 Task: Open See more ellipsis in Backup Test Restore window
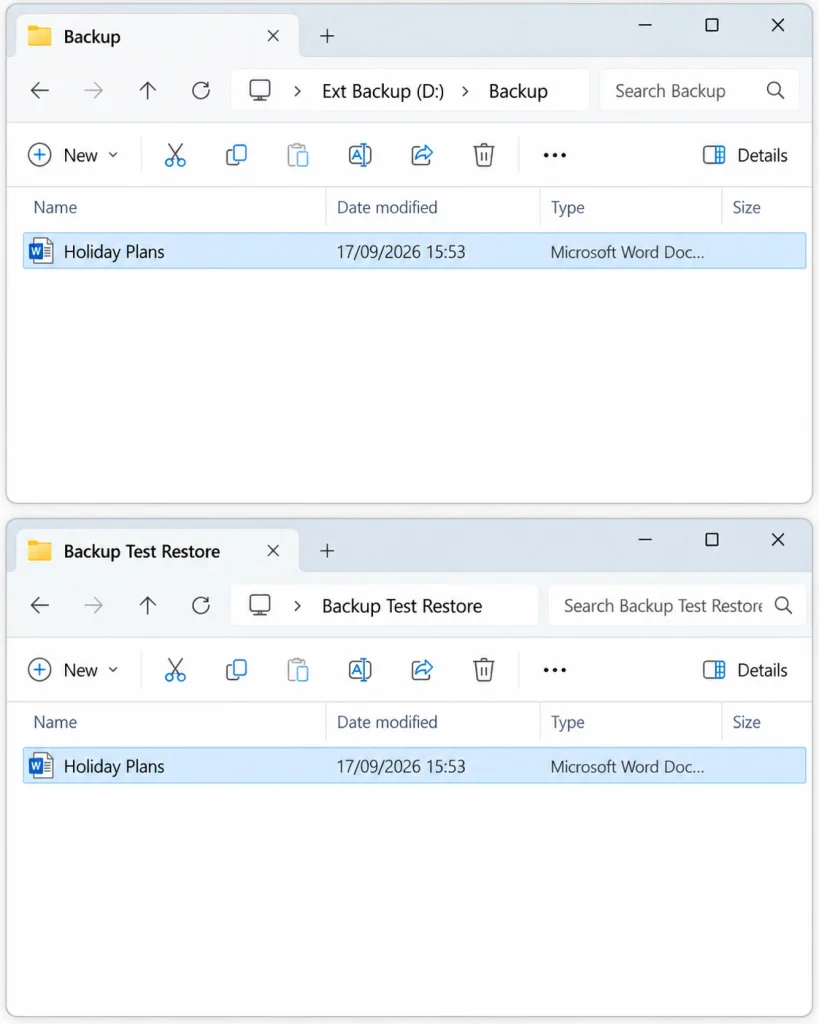pos(554,670)
